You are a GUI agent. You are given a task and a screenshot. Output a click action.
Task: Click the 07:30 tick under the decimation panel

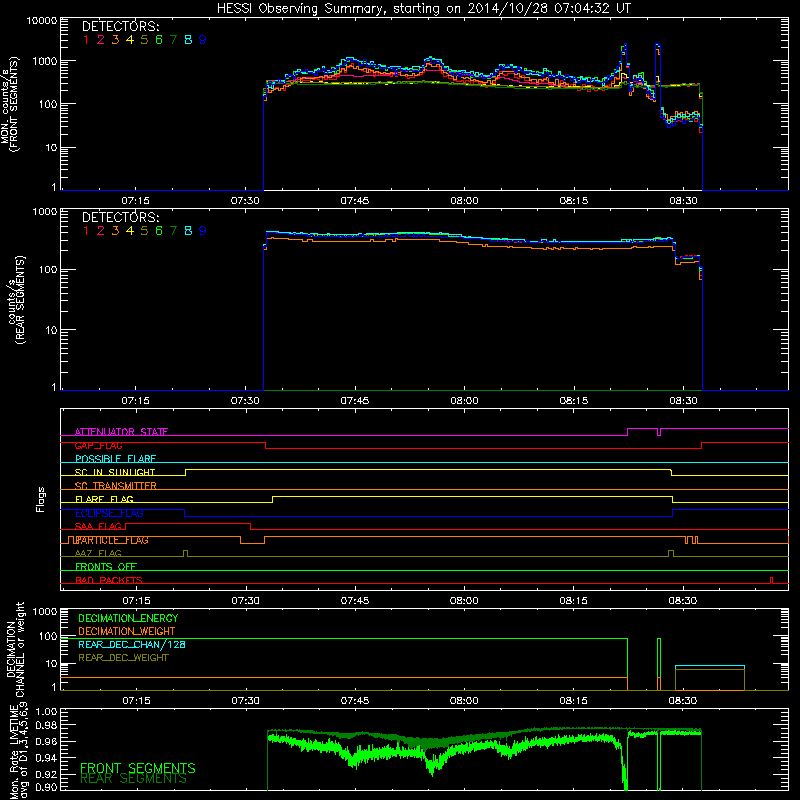(245, 701)
